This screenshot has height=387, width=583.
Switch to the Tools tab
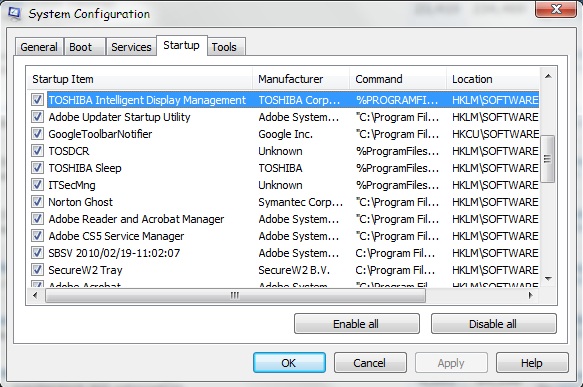(x=226, y=47)
